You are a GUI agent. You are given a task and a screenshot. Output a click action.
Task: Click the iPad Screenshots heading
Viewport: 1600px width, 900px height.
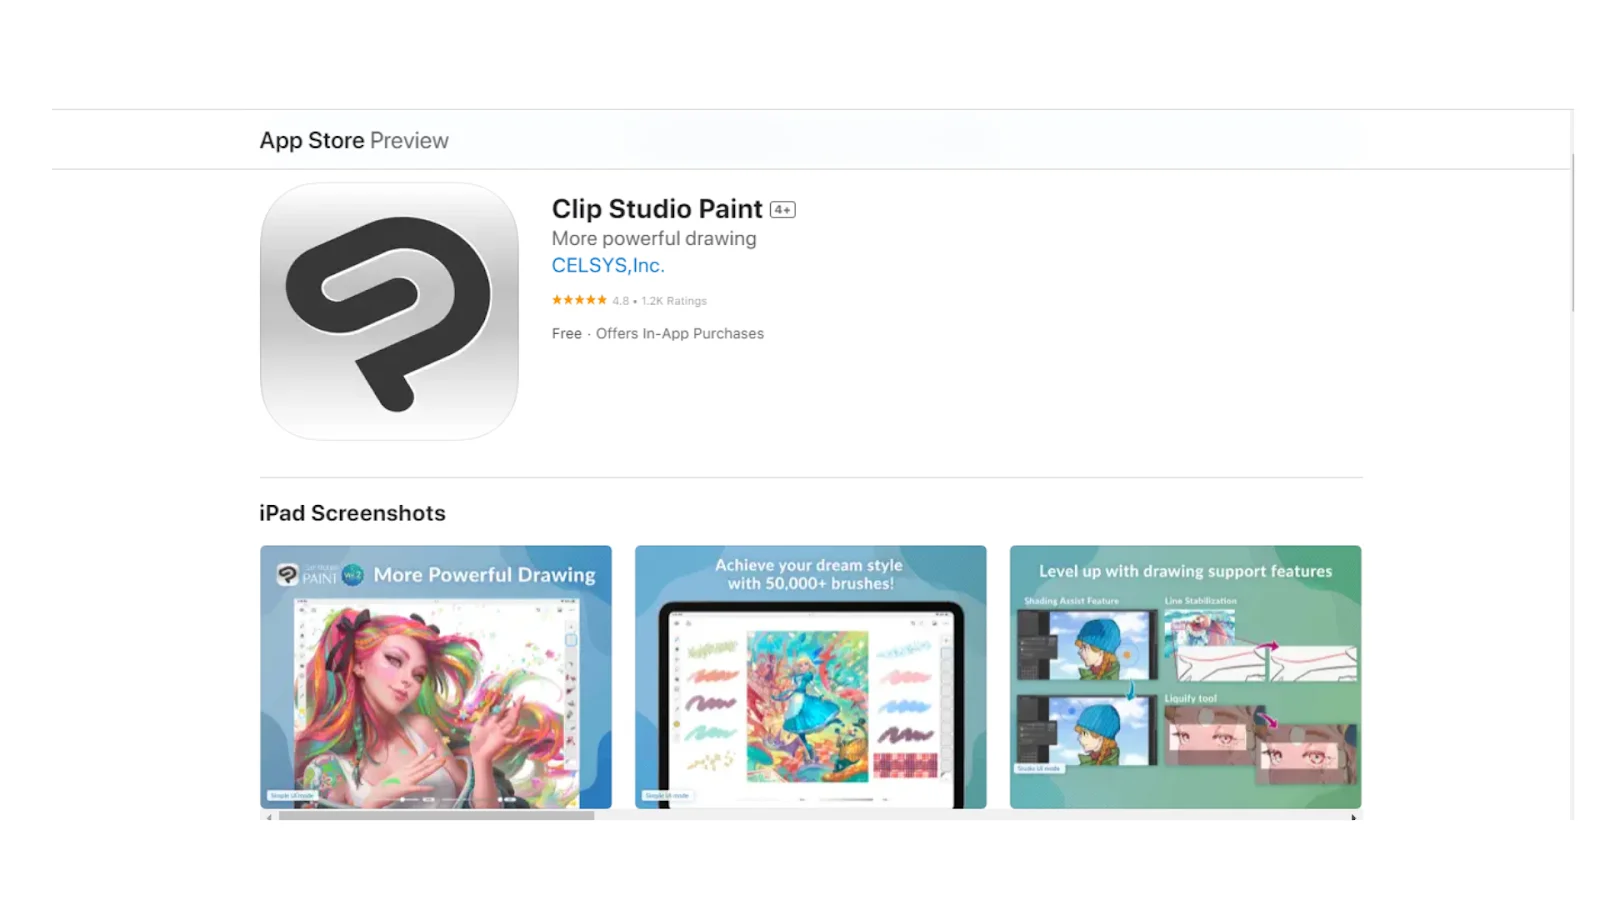pyautogui.click(x=353, y=513)
